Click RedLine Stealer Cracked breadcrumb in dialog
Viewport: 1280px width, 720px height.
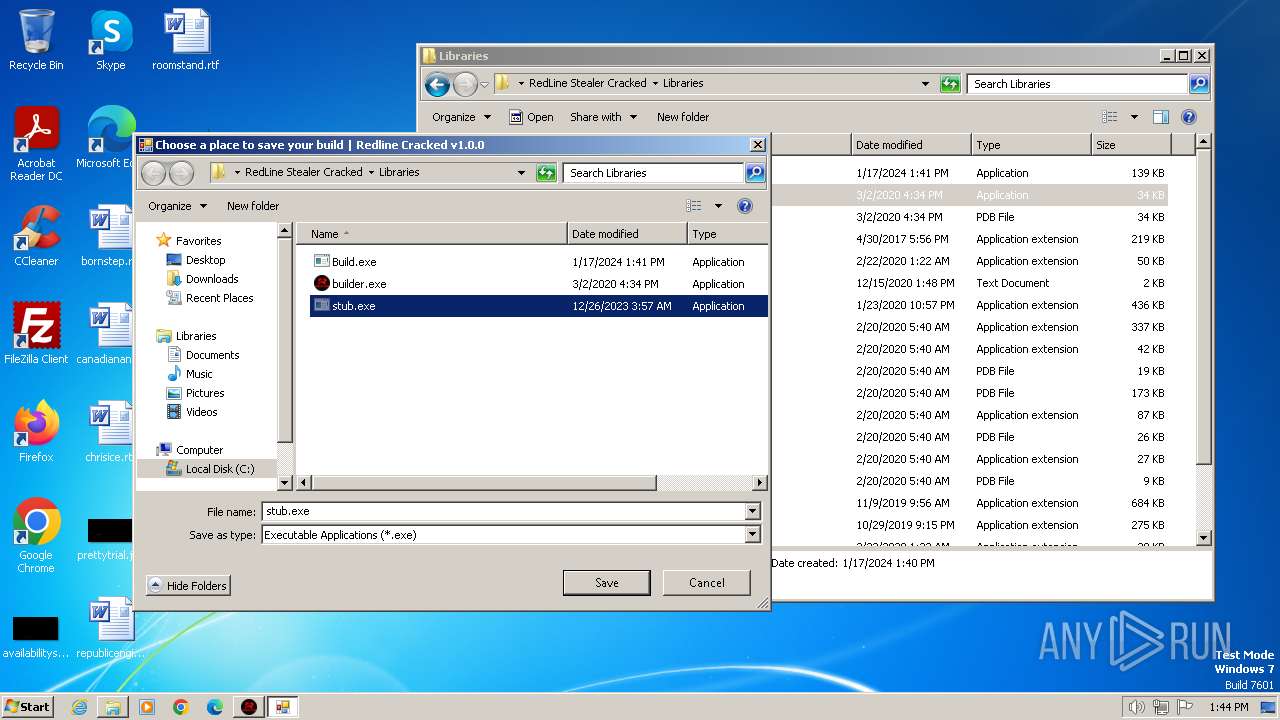coord(304,173)
